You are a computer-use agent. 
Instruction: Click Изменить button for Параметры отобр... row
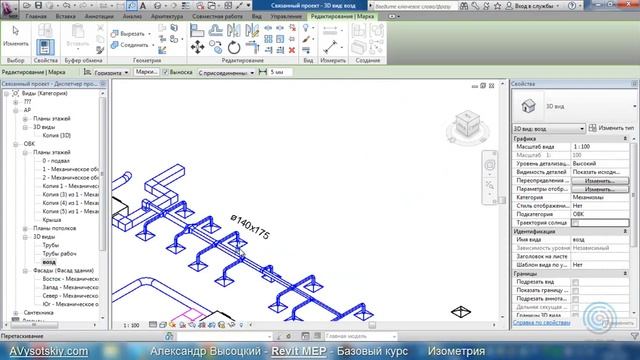pos(600,189)
